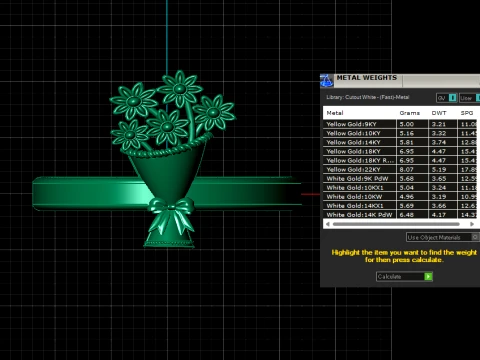Click the 6.48 grams value
Screen dimensions: 480x360
(x=407, y=215)
